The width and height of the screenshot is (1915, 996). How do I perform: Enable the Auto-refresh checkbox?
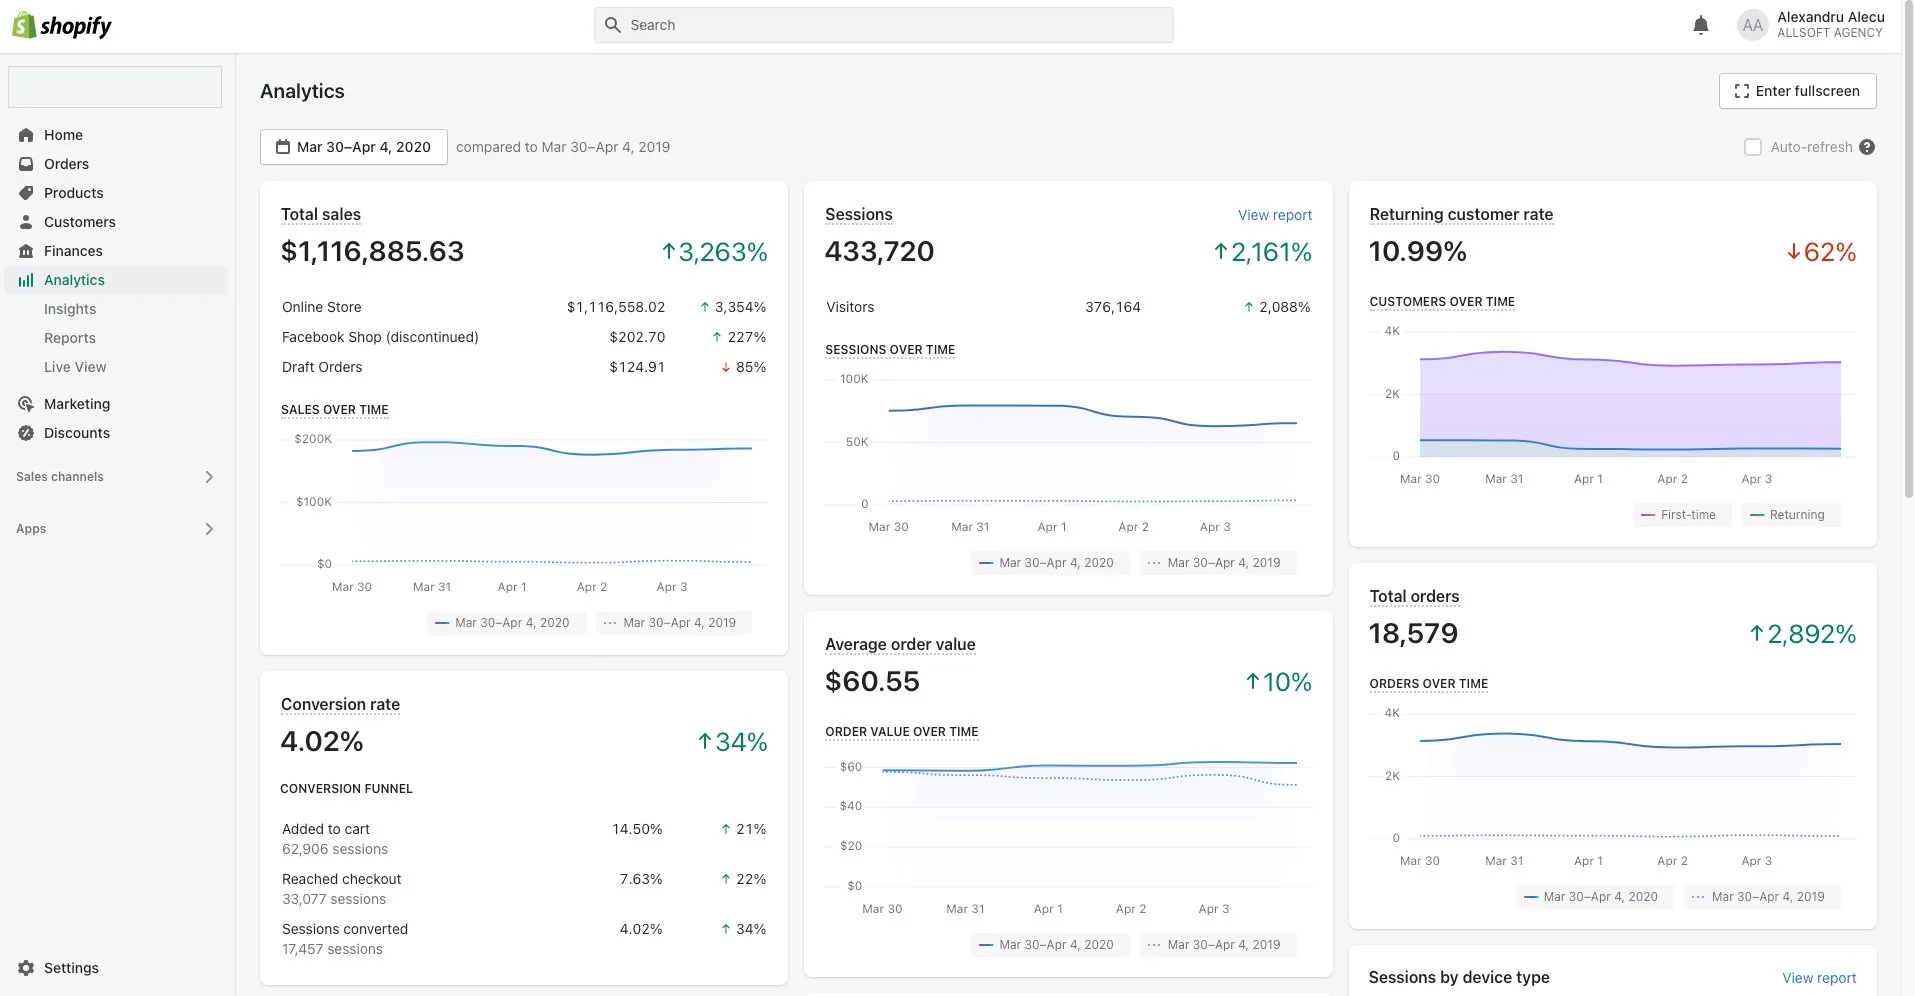pos(1752,147)
